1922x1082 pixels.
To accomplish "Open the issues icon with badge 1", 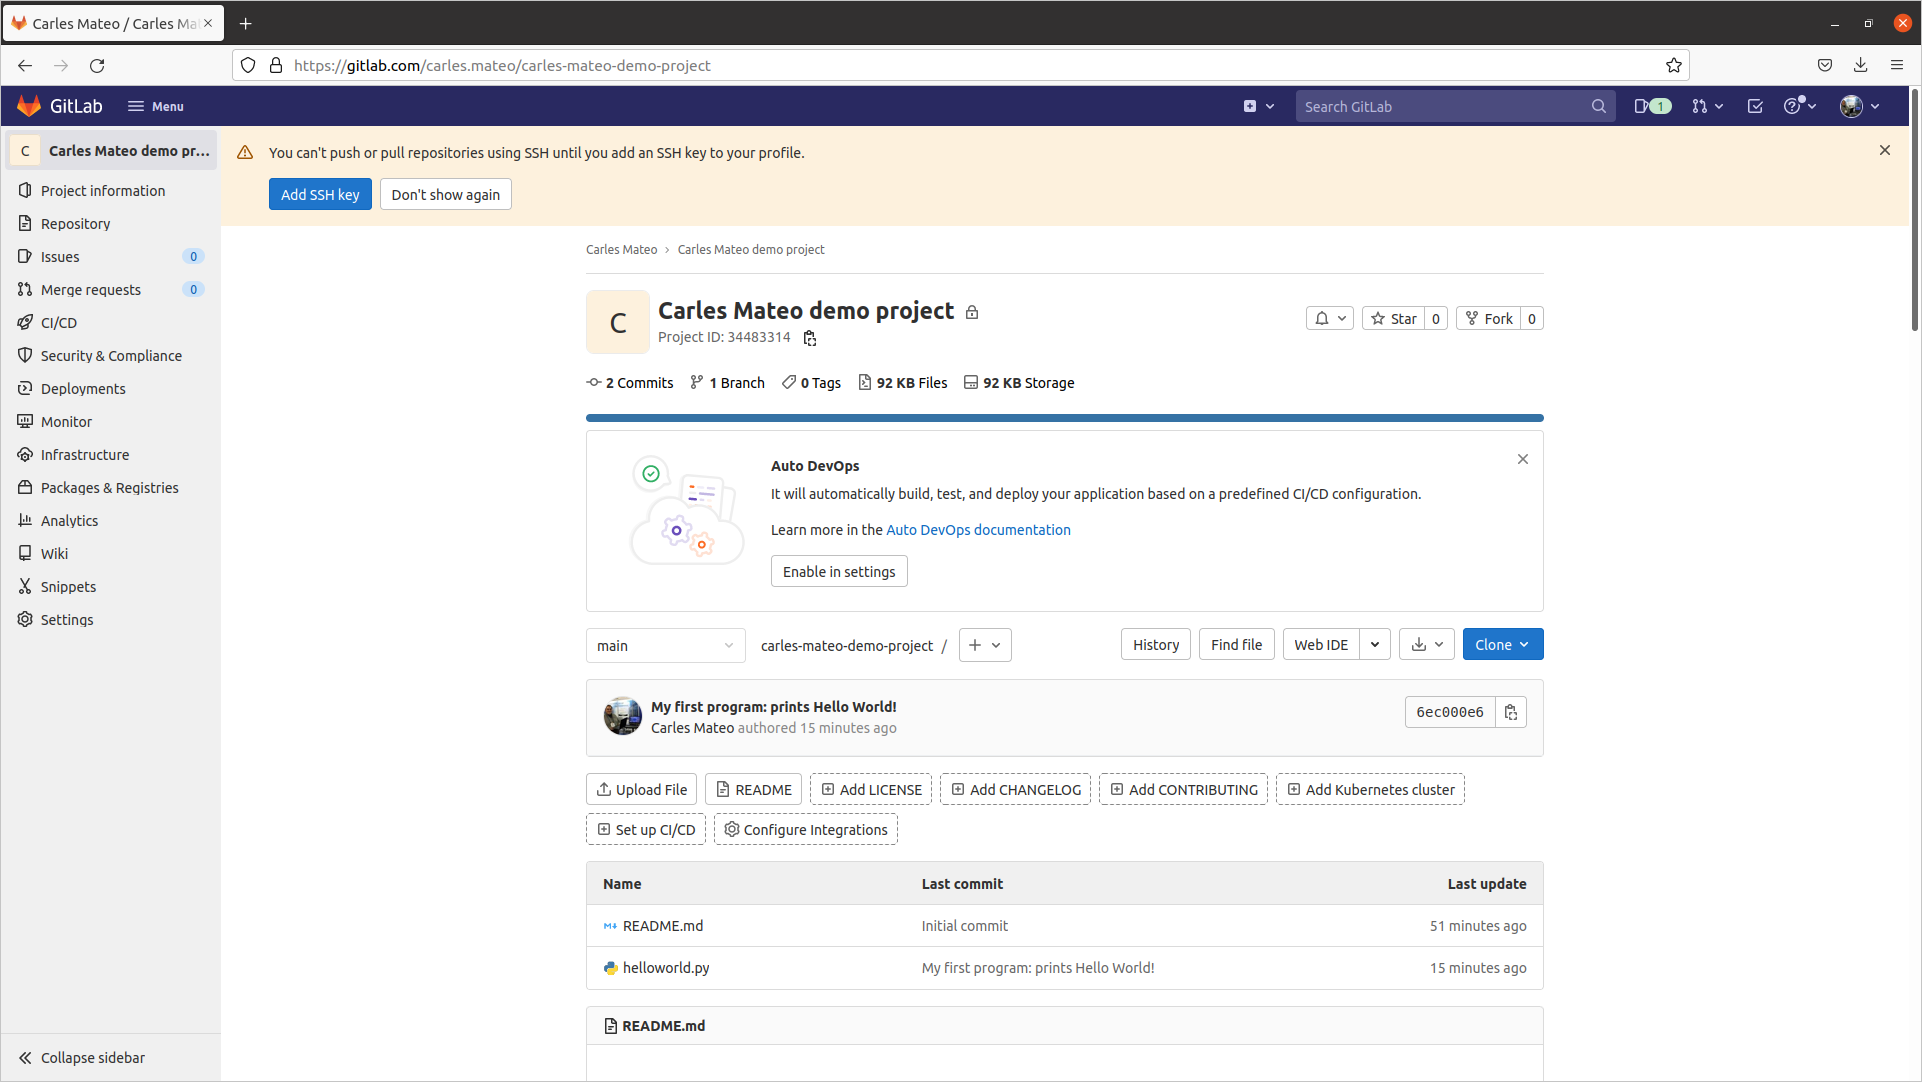I will [x=1652, y=106].
